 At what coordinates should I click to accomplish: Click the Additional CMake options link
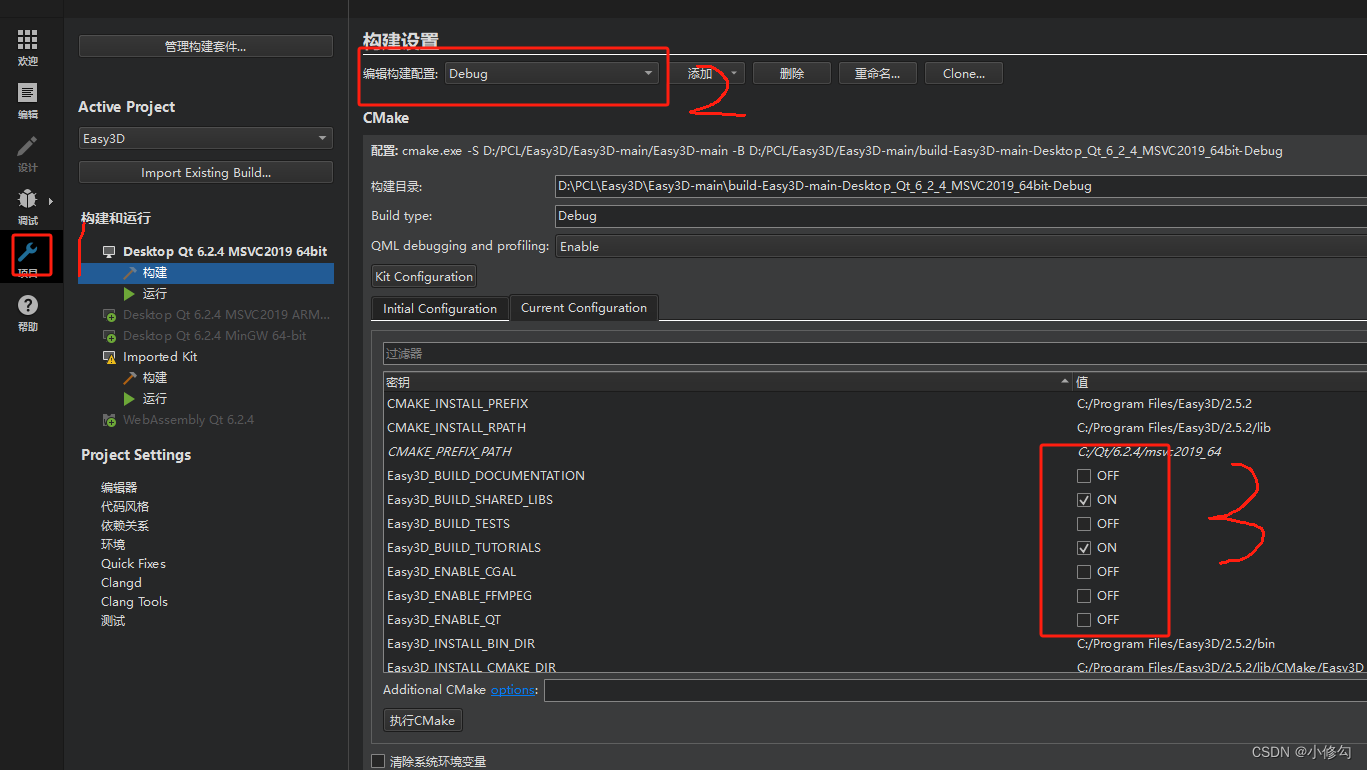(513, 689)
